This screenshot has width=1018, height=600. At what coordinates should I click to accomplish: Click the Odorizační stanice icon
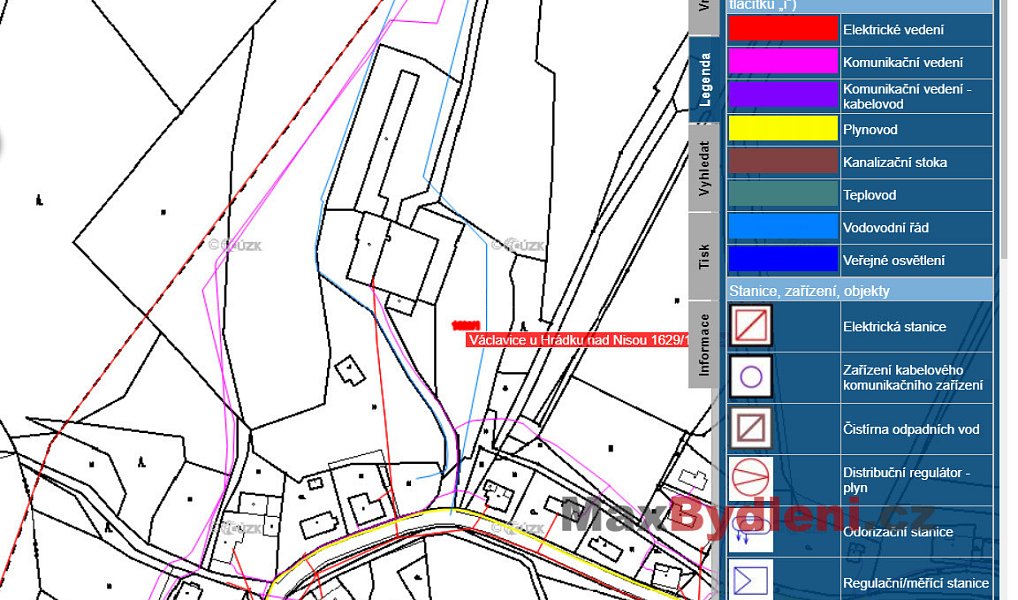751,531
